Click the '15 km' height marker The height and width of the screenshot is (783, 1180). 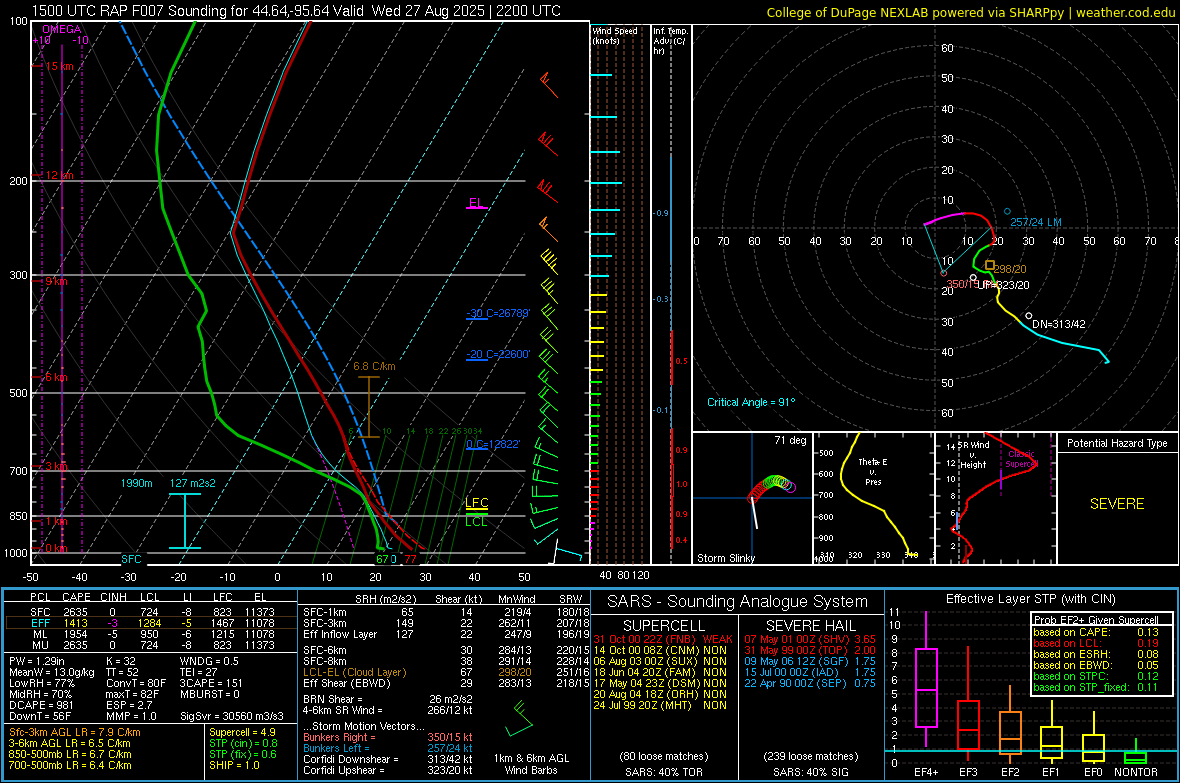(59, 66)
